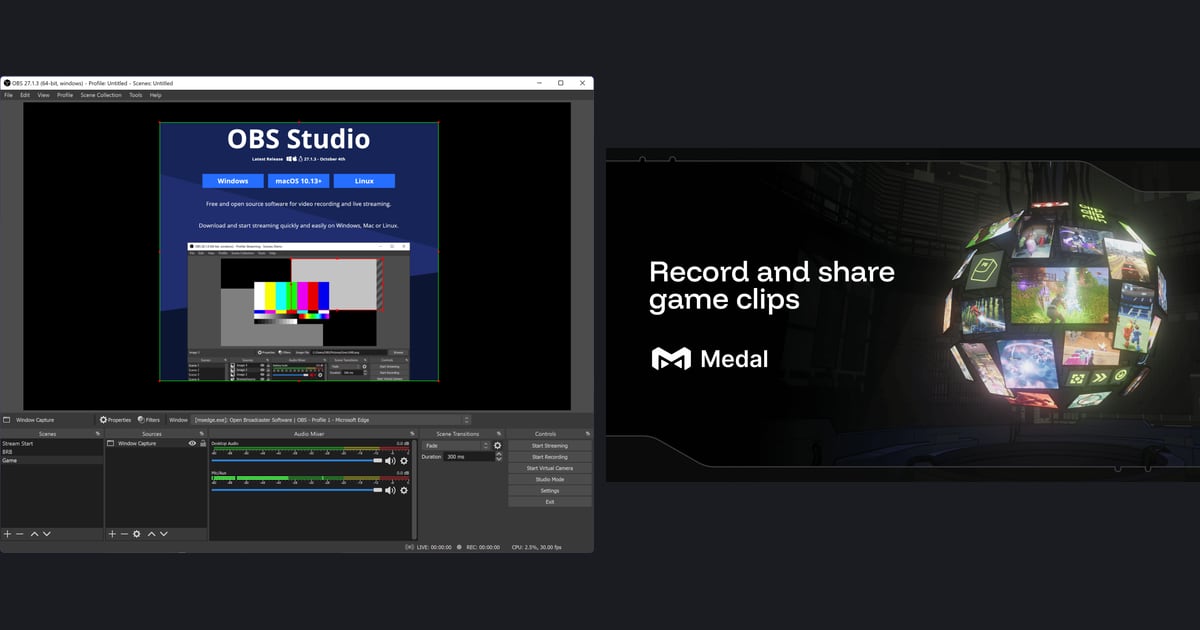Add a new source with the Sources plus icon

point(112,534)
